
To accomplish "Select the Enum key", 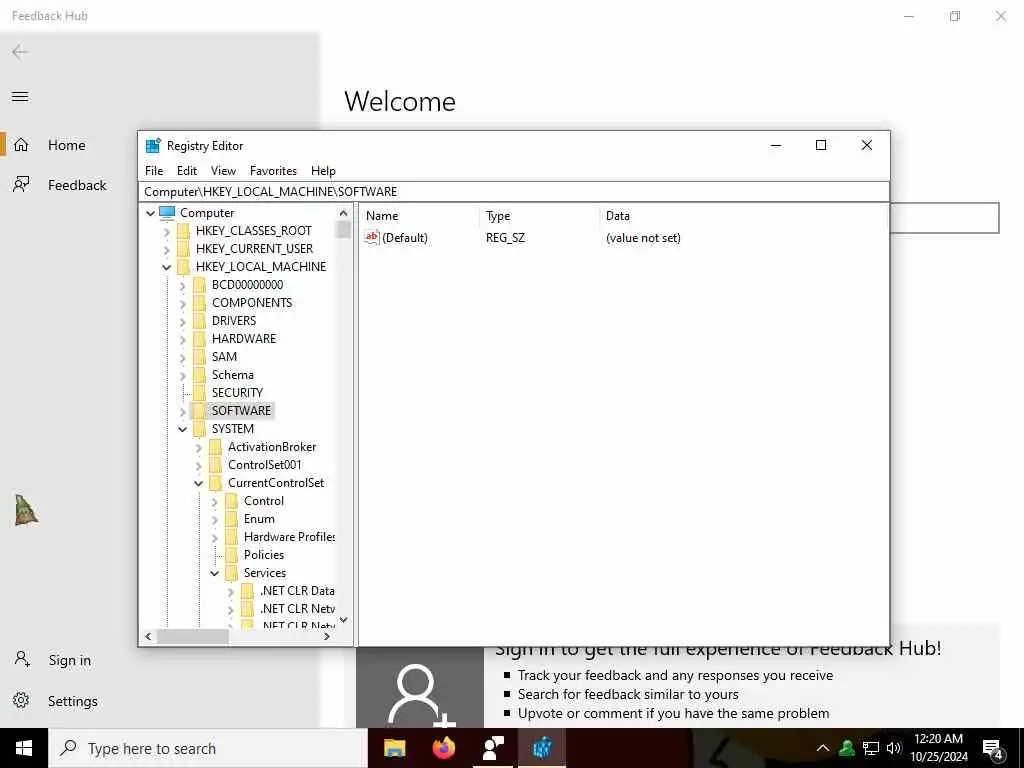I will coord(259,519).
